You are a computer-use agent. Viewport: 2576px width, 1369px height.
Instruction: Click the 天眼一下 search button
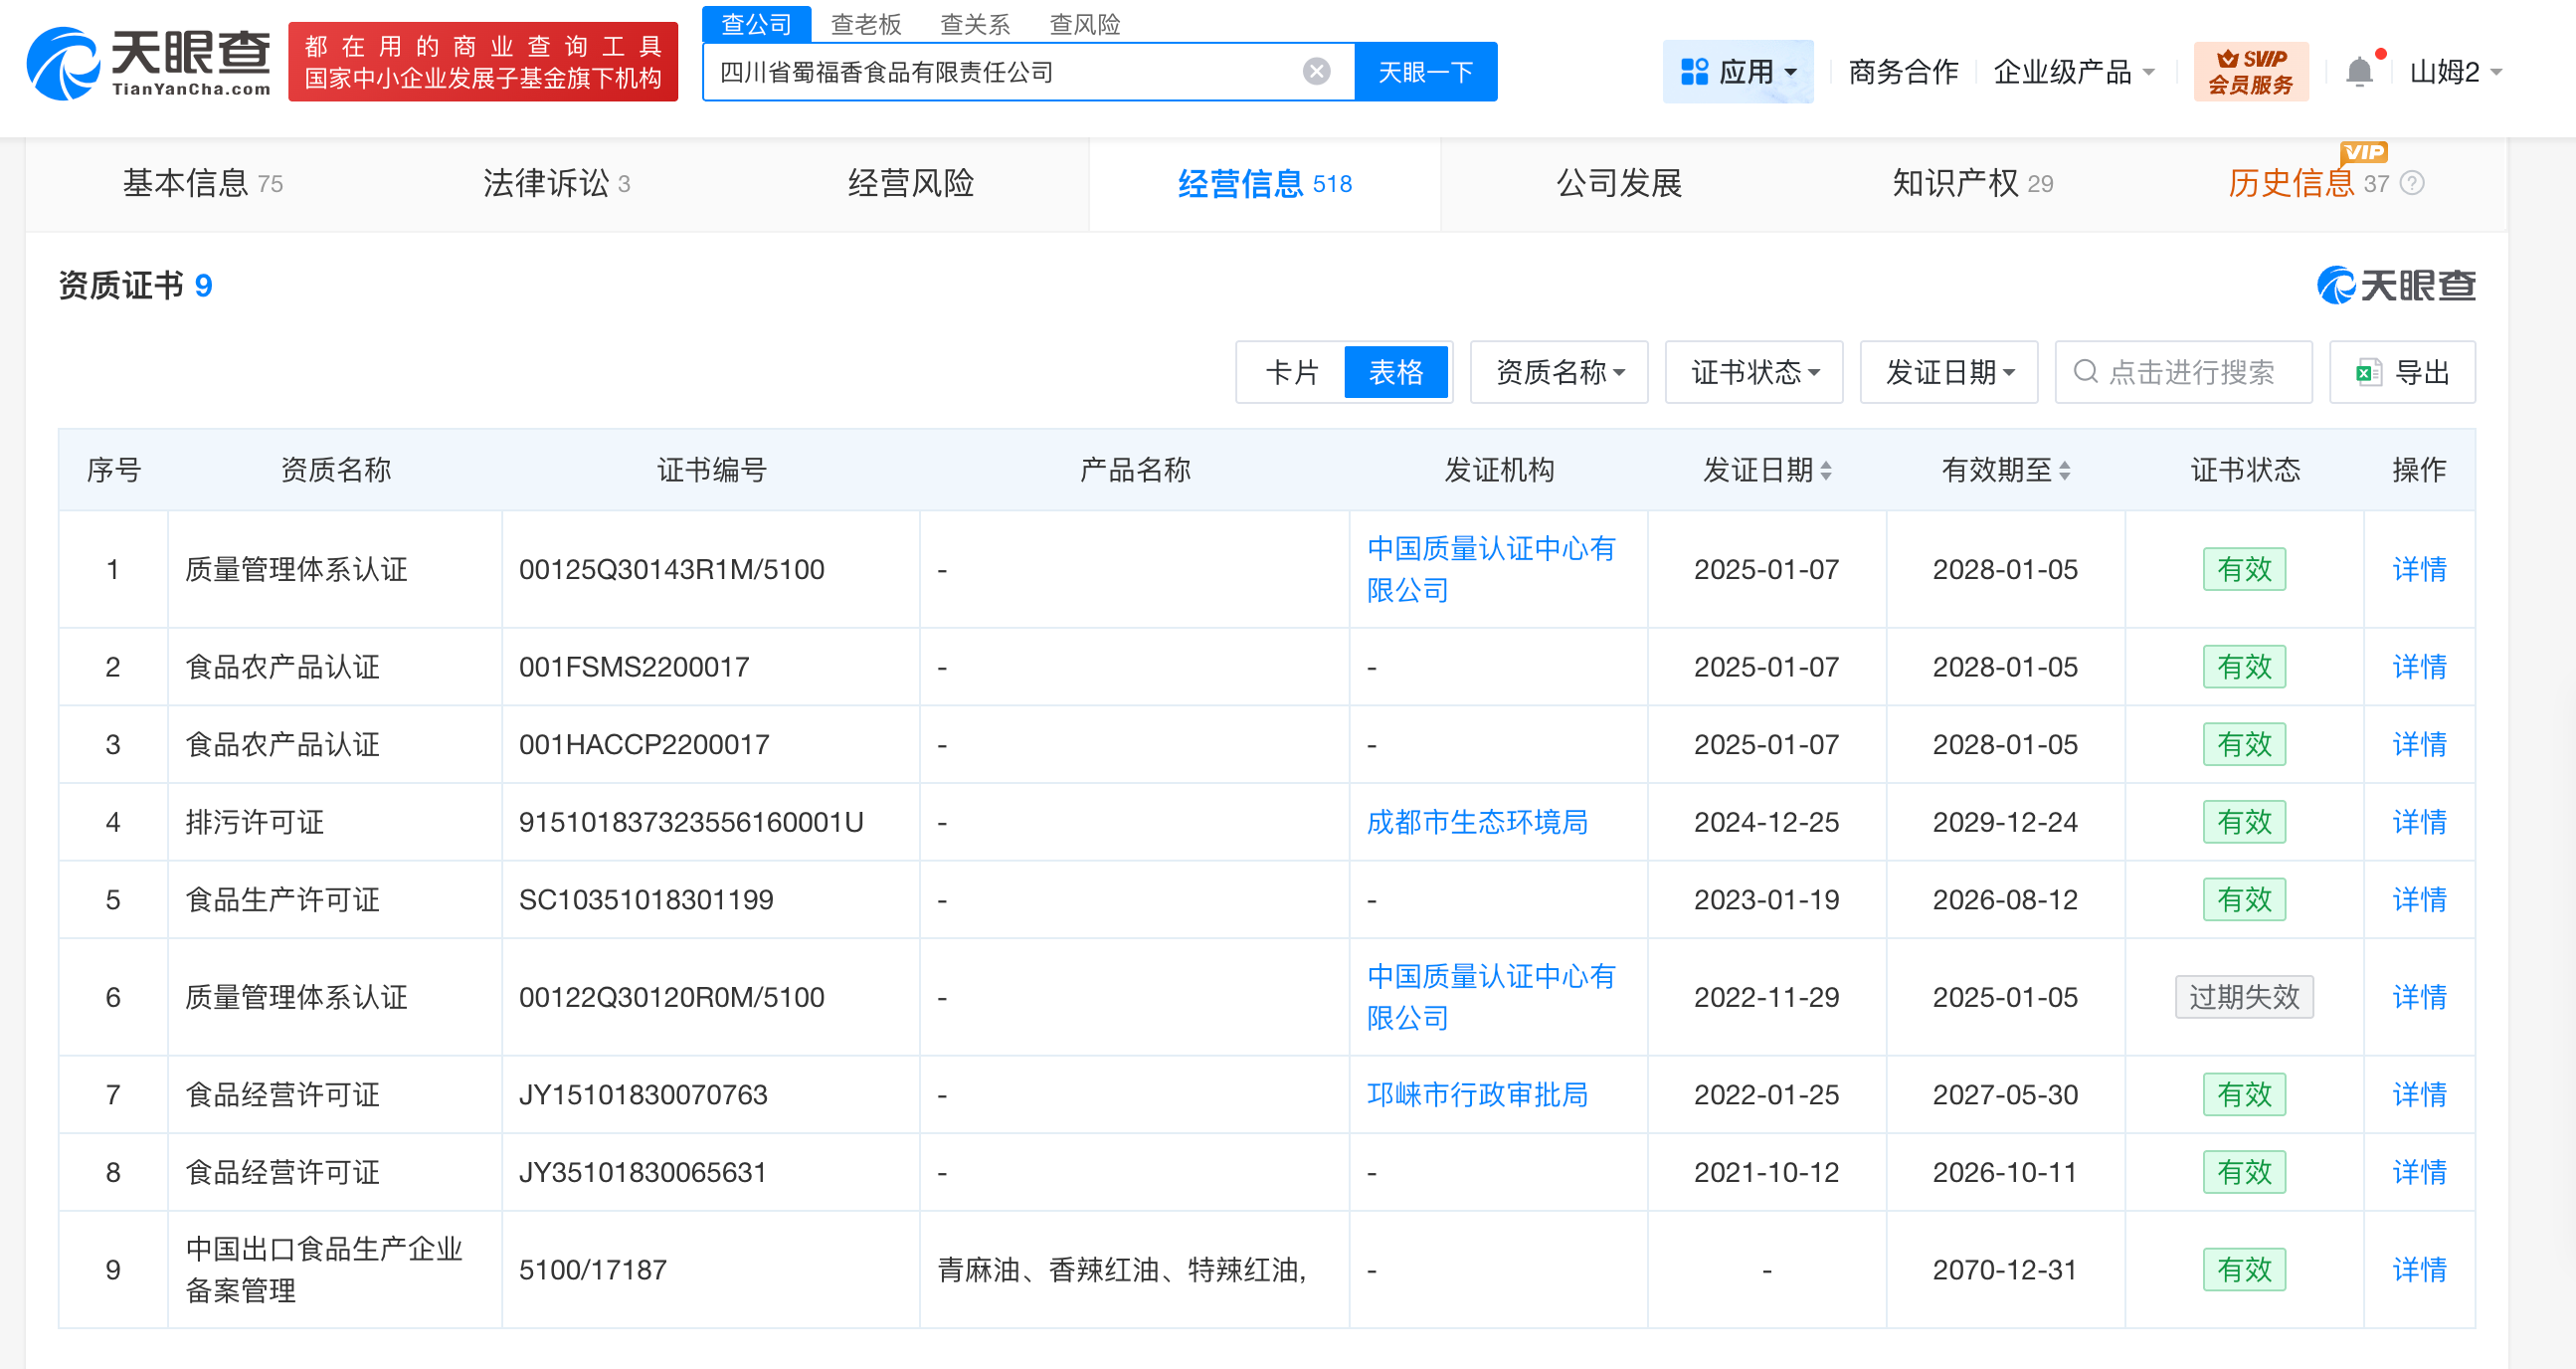(1425, 72)
